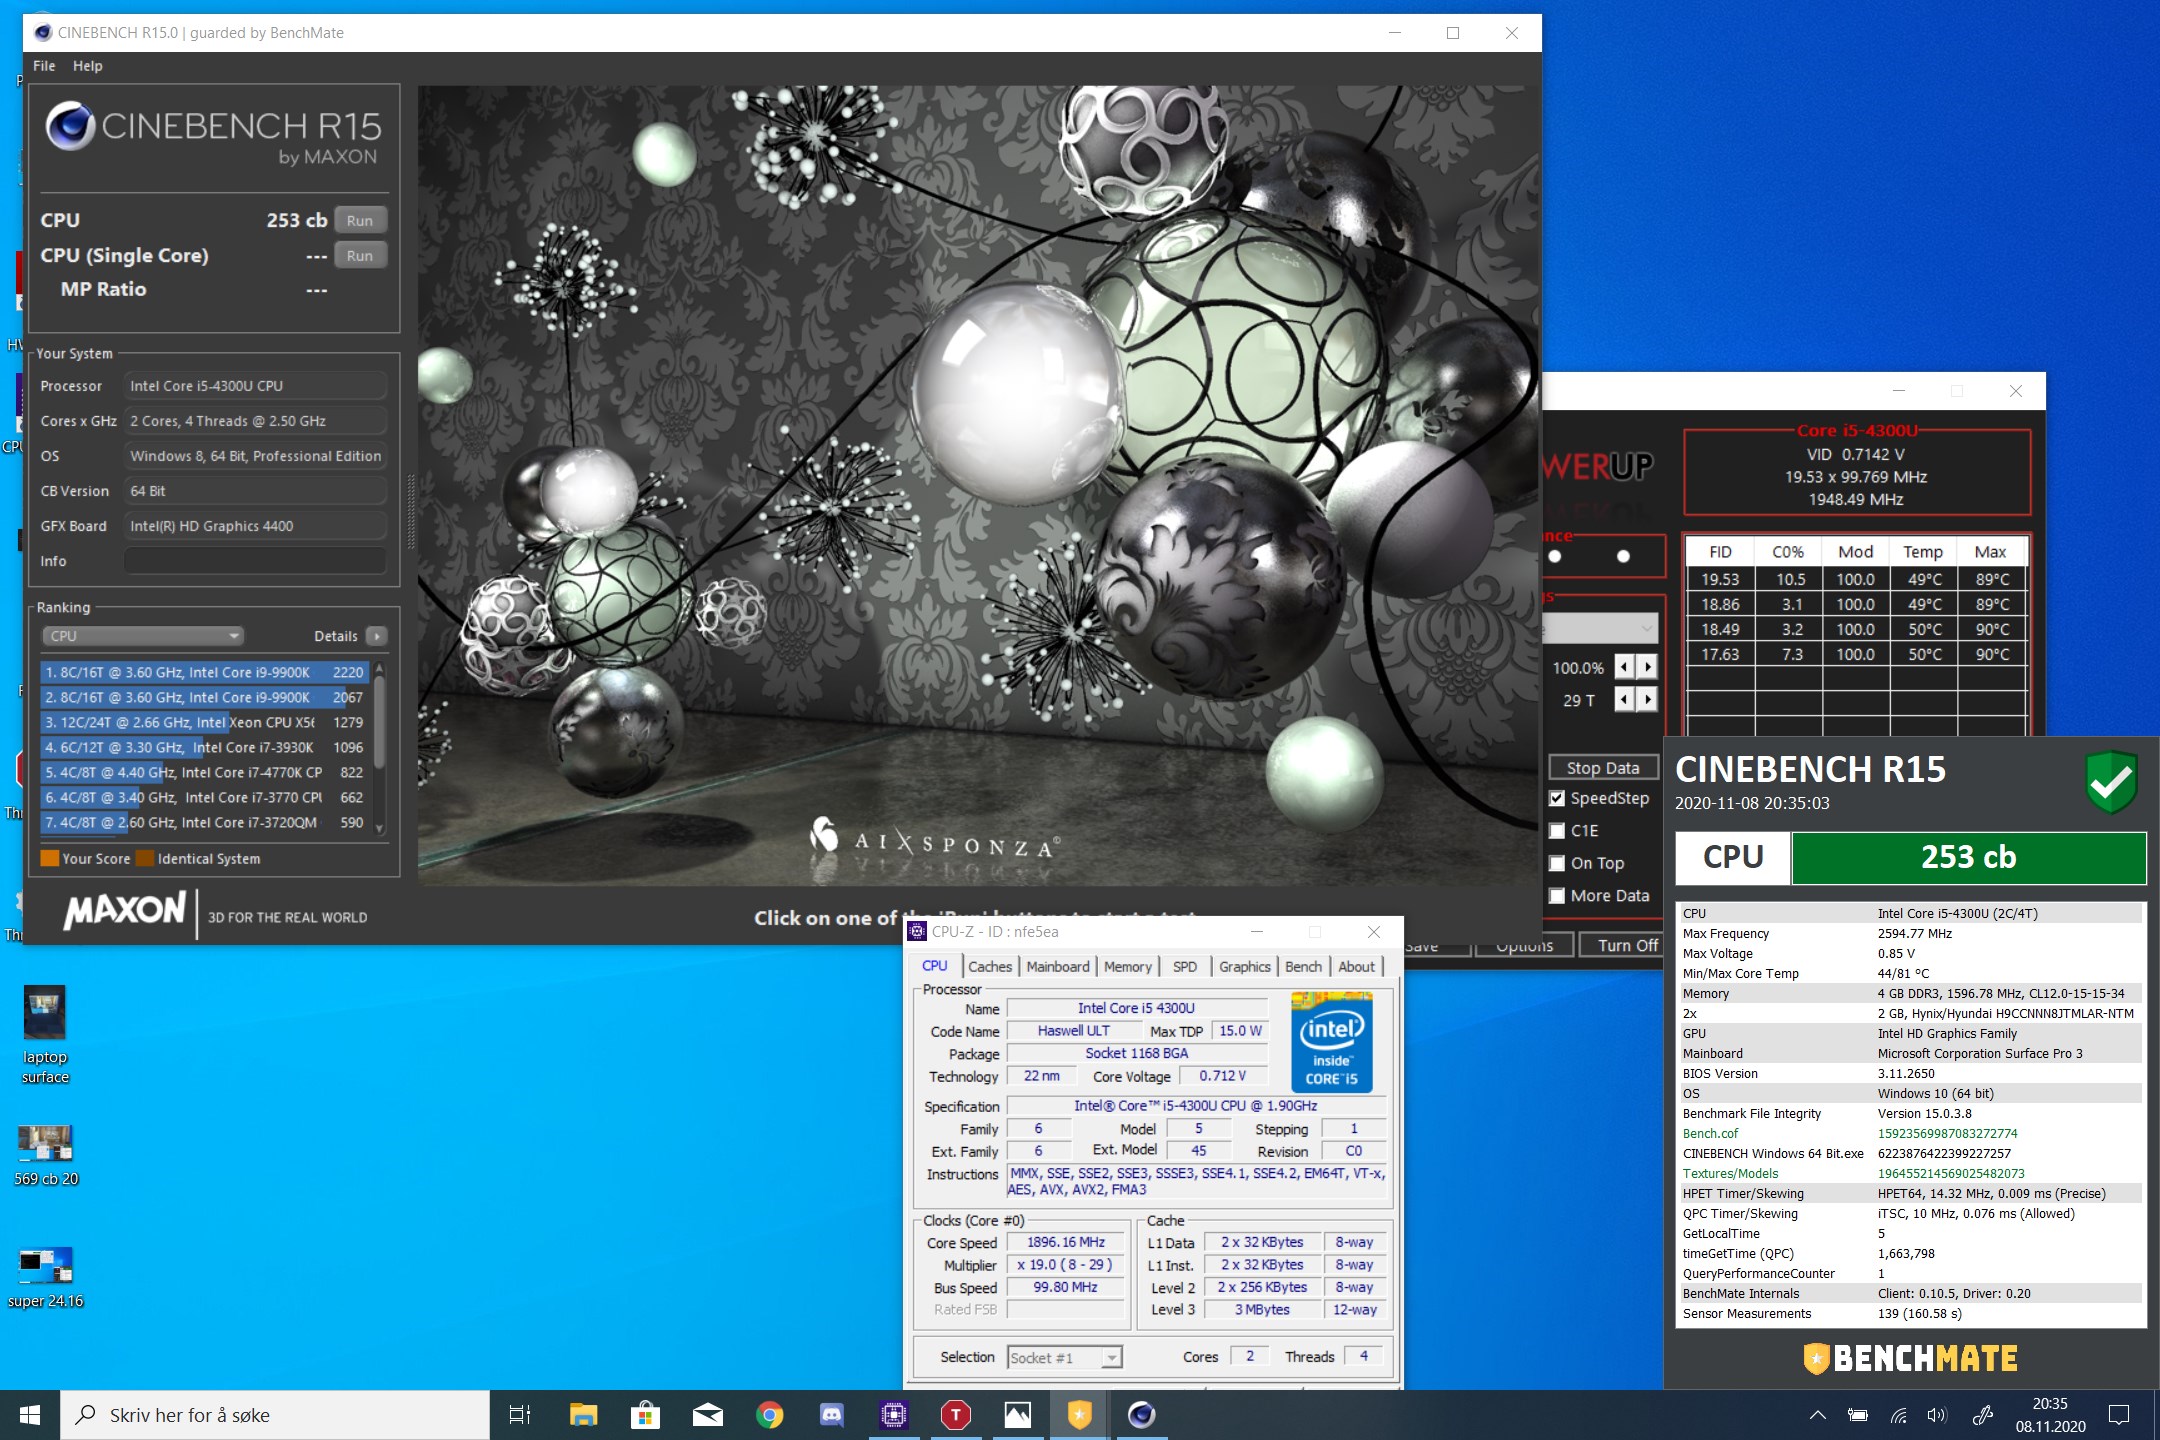Click the Info input field
This screenshot has height=1440, width=2160.
[x=255, y=561]
